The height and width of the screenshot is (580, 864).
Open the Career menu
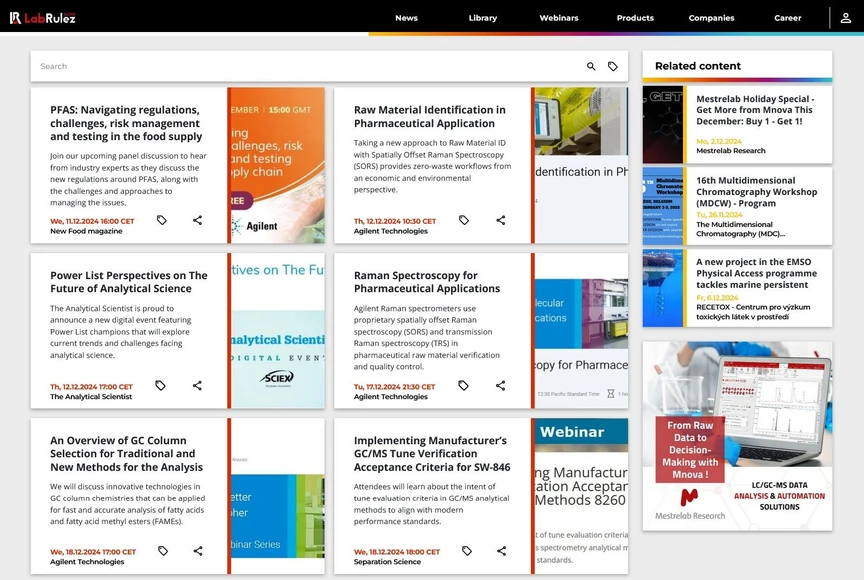[x=787, y=18]
